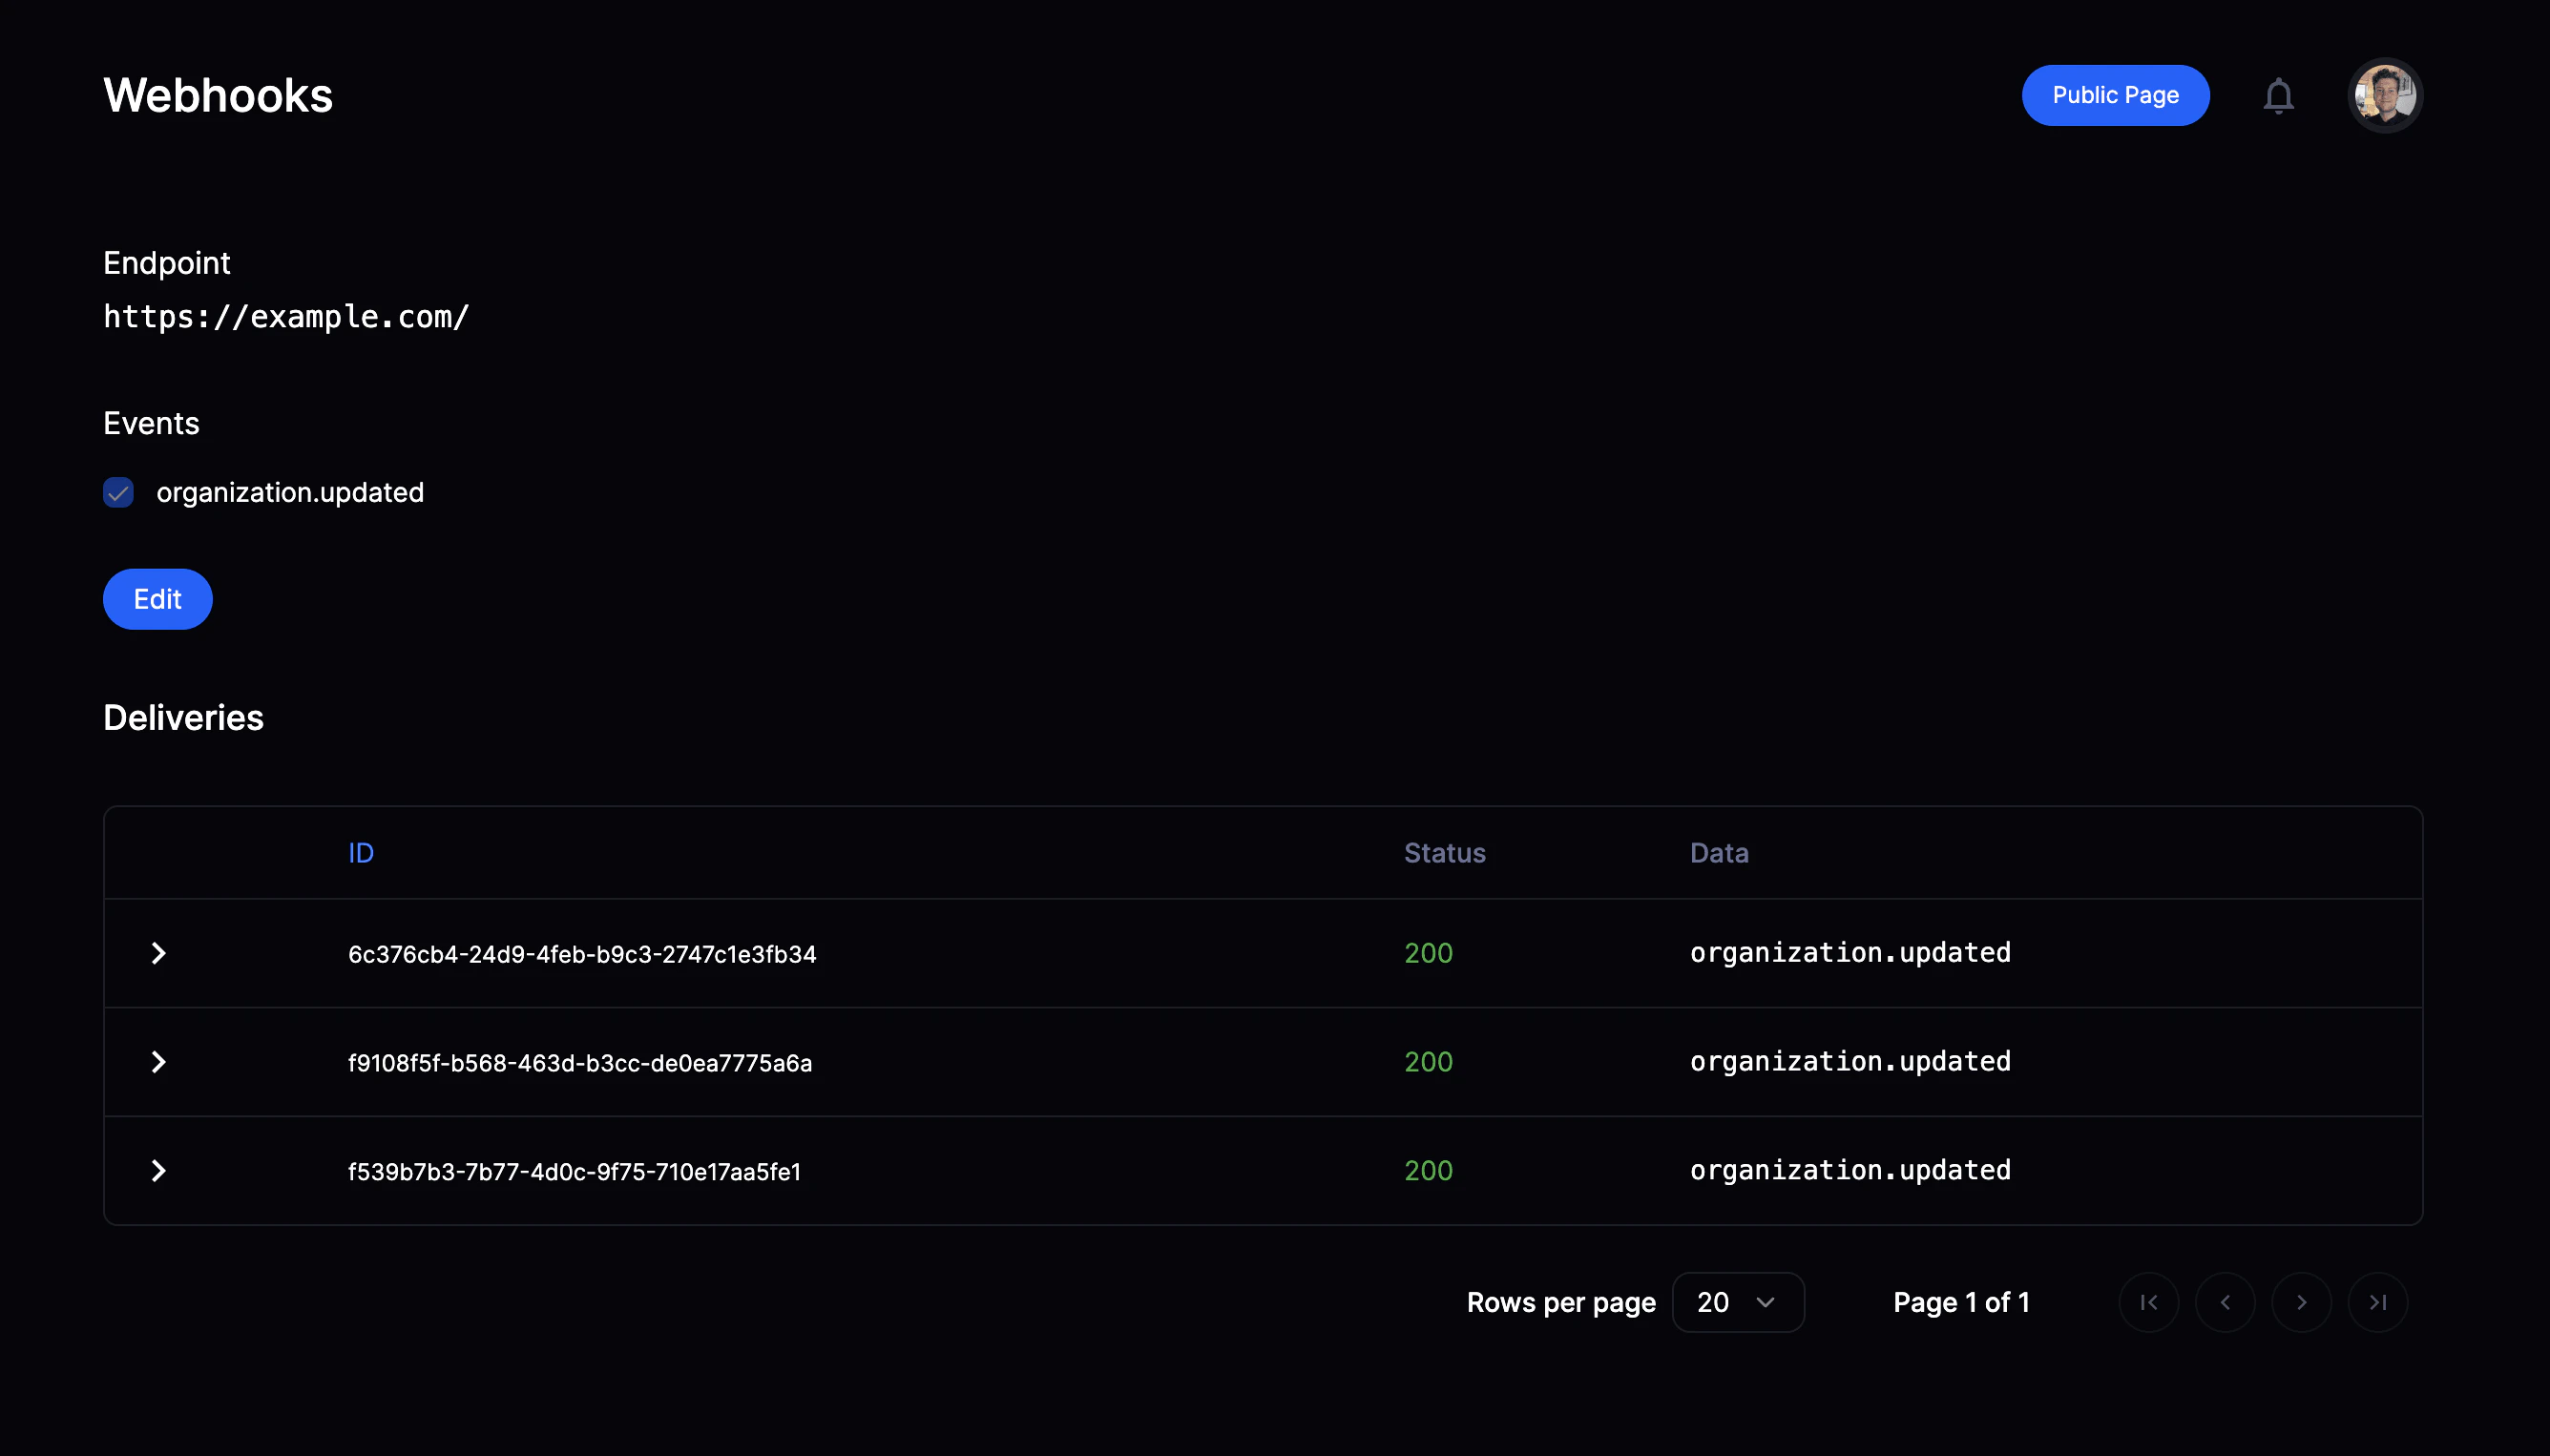The width and height of the screenshot is (2550, 1456).
Task: Expand delivery f539b7b3 row
Action: [x=158, y=1171]
